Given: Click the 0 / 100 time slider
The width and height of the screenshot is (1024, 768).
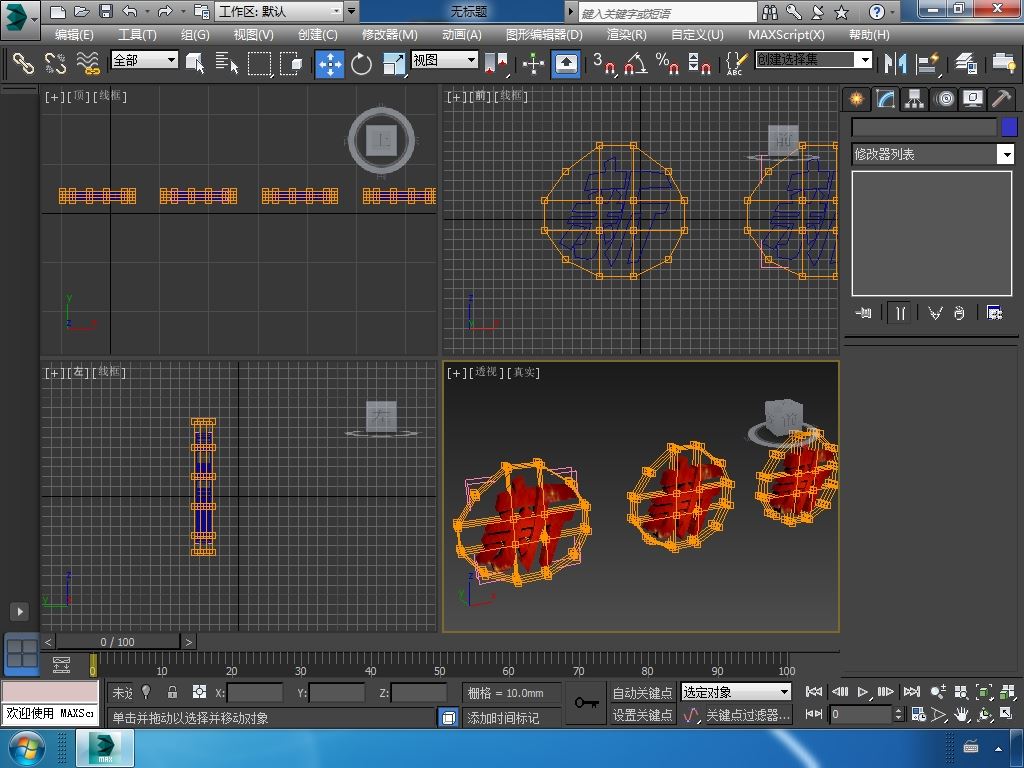Looking at the screenshot, I should pyautogui.click(x=118, y=642).
